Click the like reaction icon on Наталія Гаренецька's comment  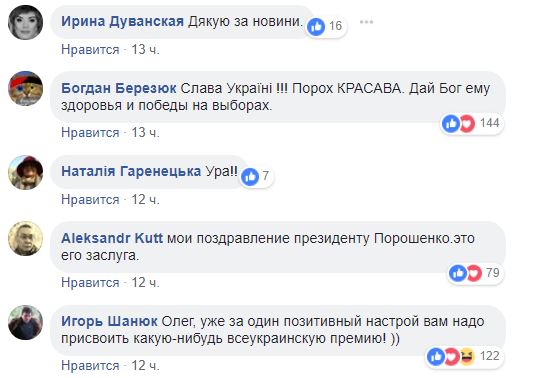click(250, 177)
